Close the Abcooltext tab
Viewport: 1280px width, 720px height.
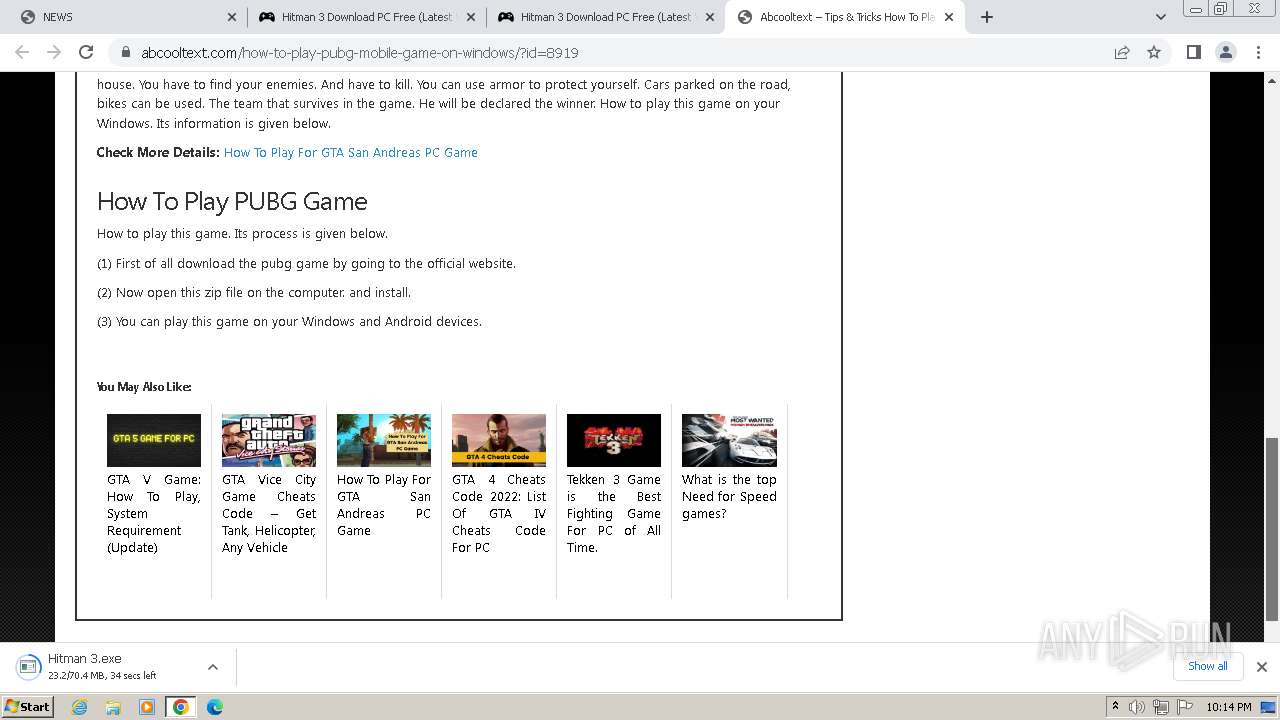click(x=949, y=17)
